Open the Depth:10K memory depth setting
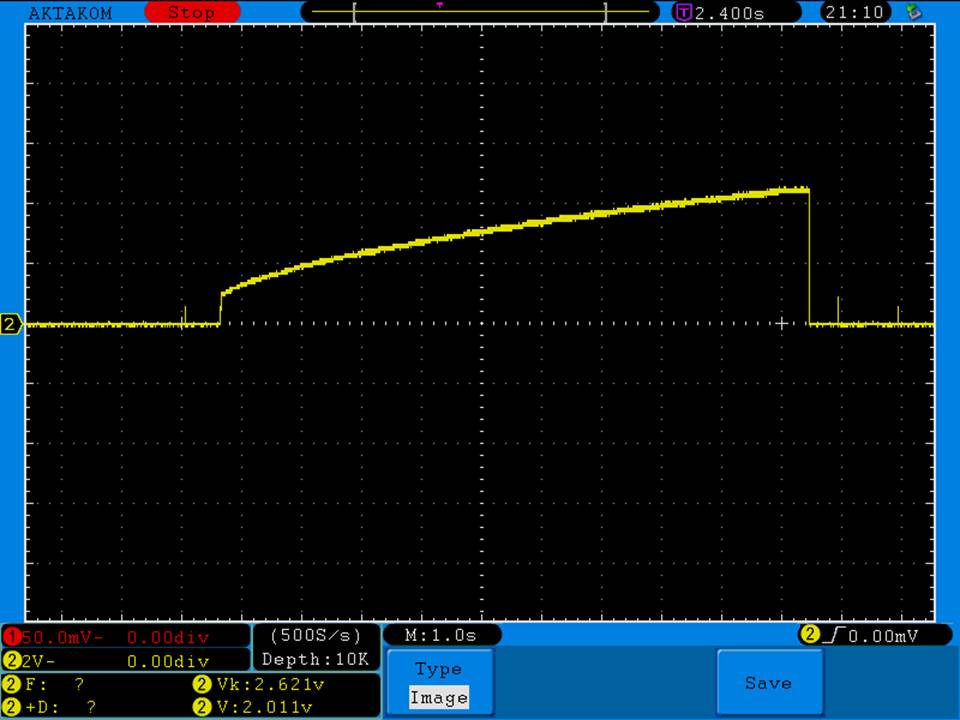The image size is (960, 720). pyautogui.click(x=316, y=660)
